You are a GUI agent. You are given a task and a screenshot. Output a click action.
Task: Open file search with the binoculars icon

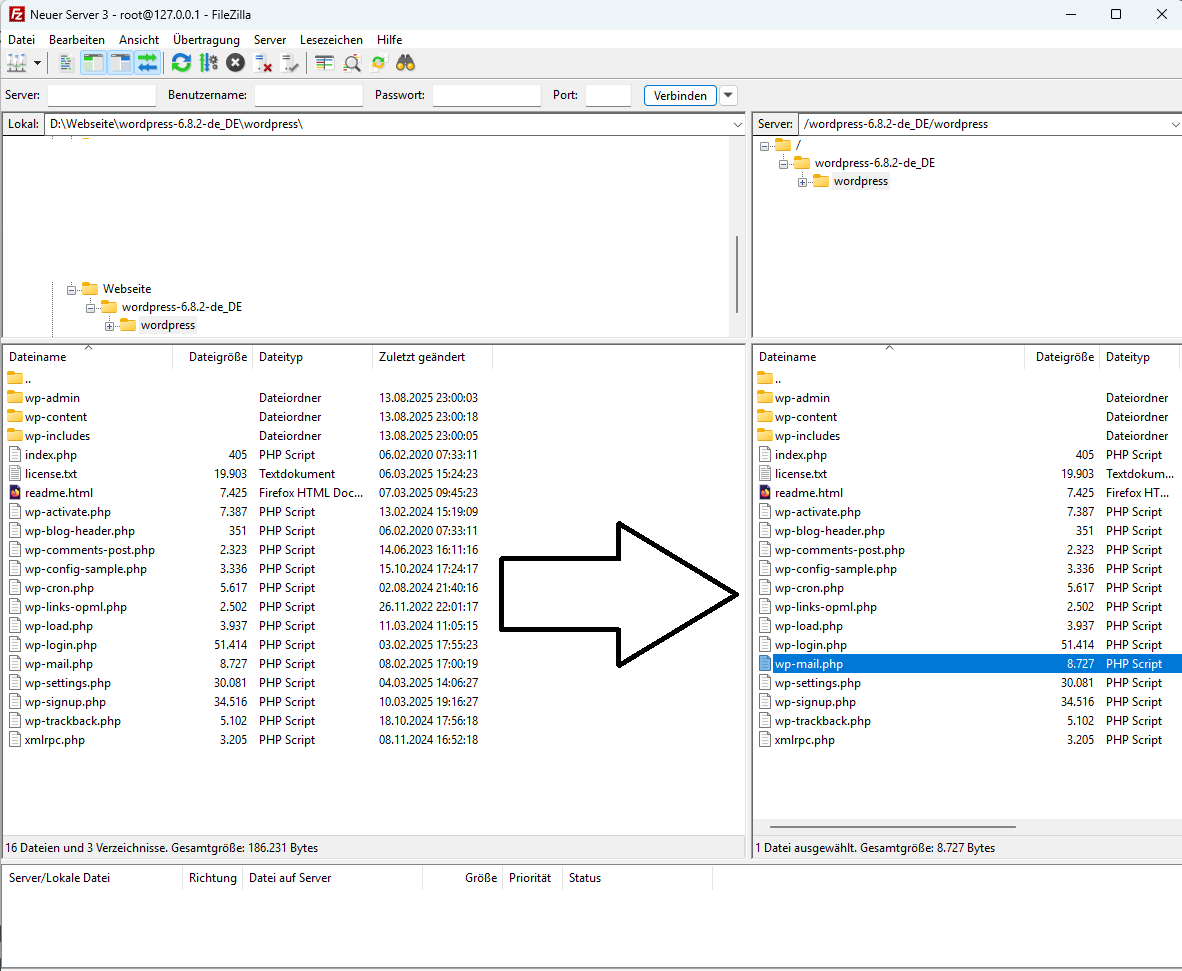[405, 63]
